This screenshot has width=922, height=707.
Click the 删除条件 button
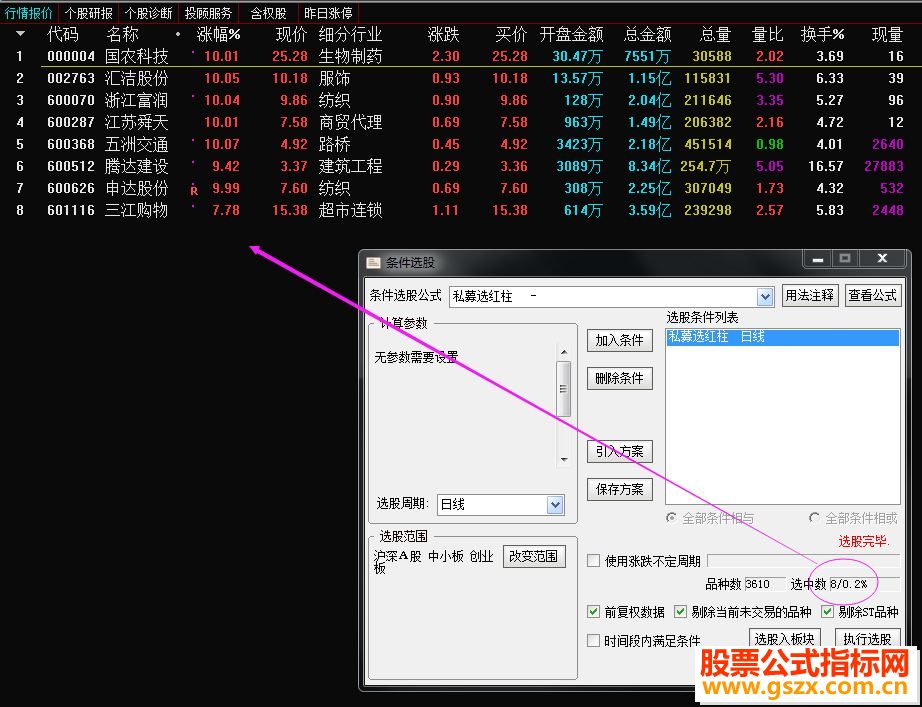(620, 378)
